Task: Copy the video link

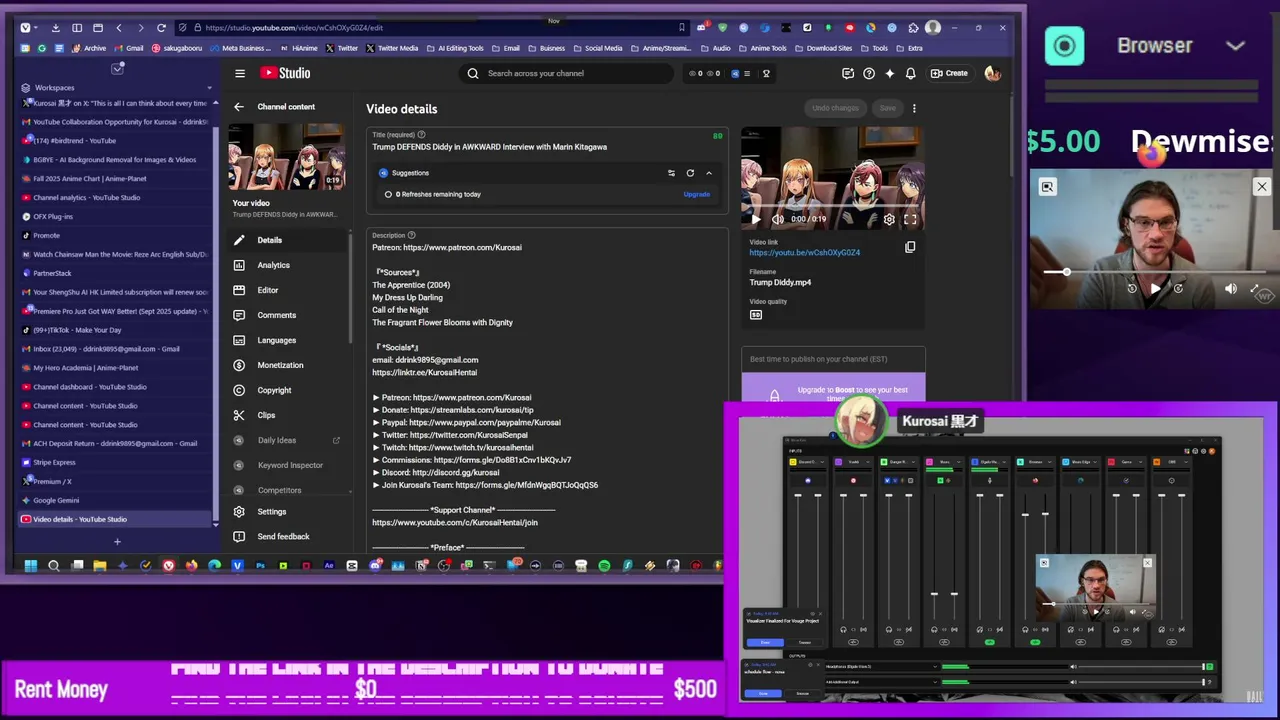Action: [x=910, y=247]
